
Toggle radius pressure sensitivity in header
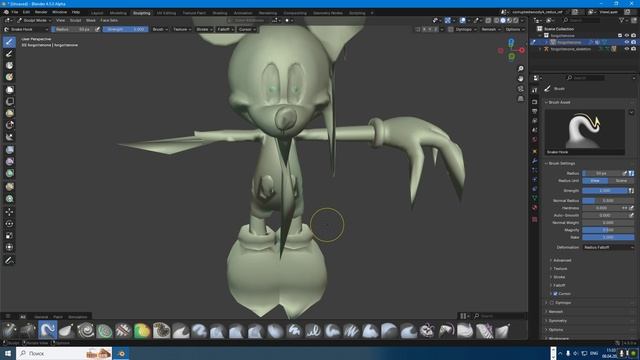click(x=97, y=29)
